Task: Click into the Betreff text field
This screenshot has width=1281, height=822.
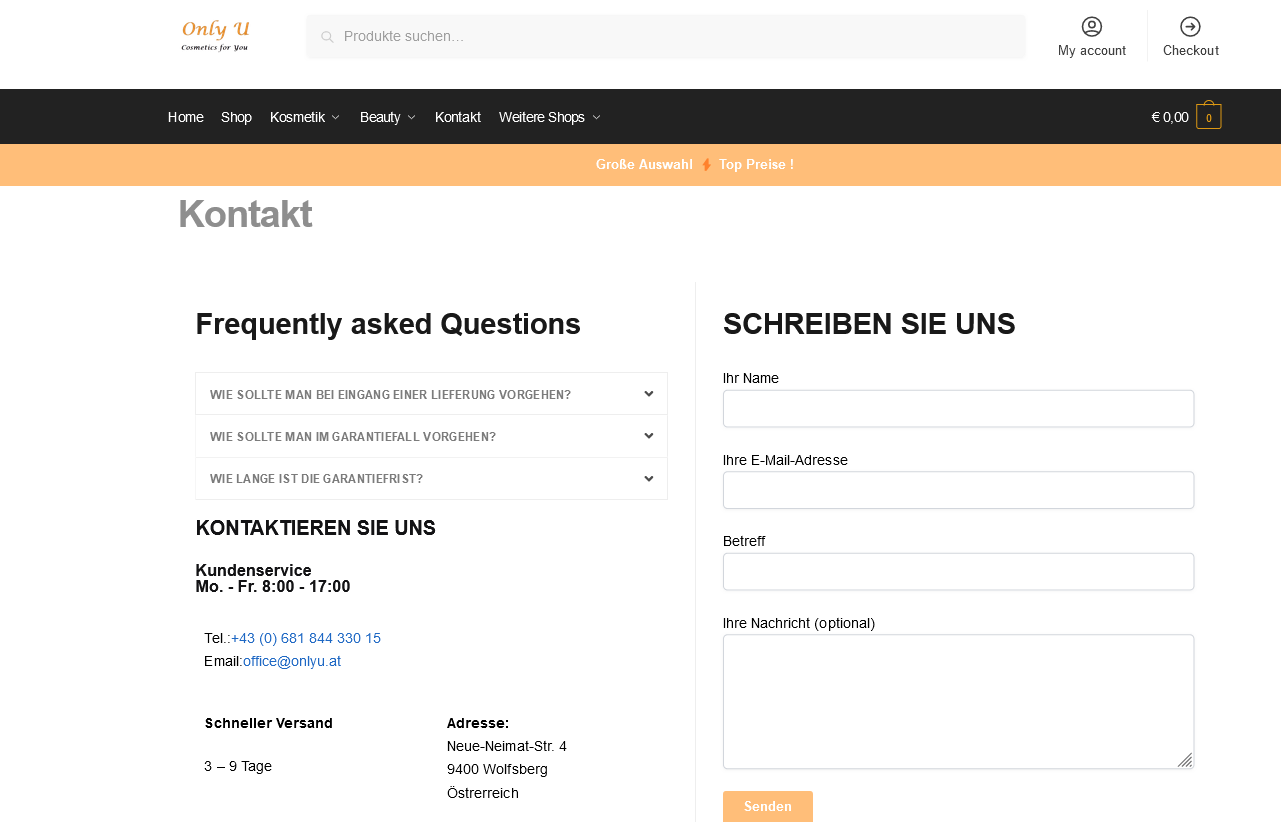Action: (958, 572)
